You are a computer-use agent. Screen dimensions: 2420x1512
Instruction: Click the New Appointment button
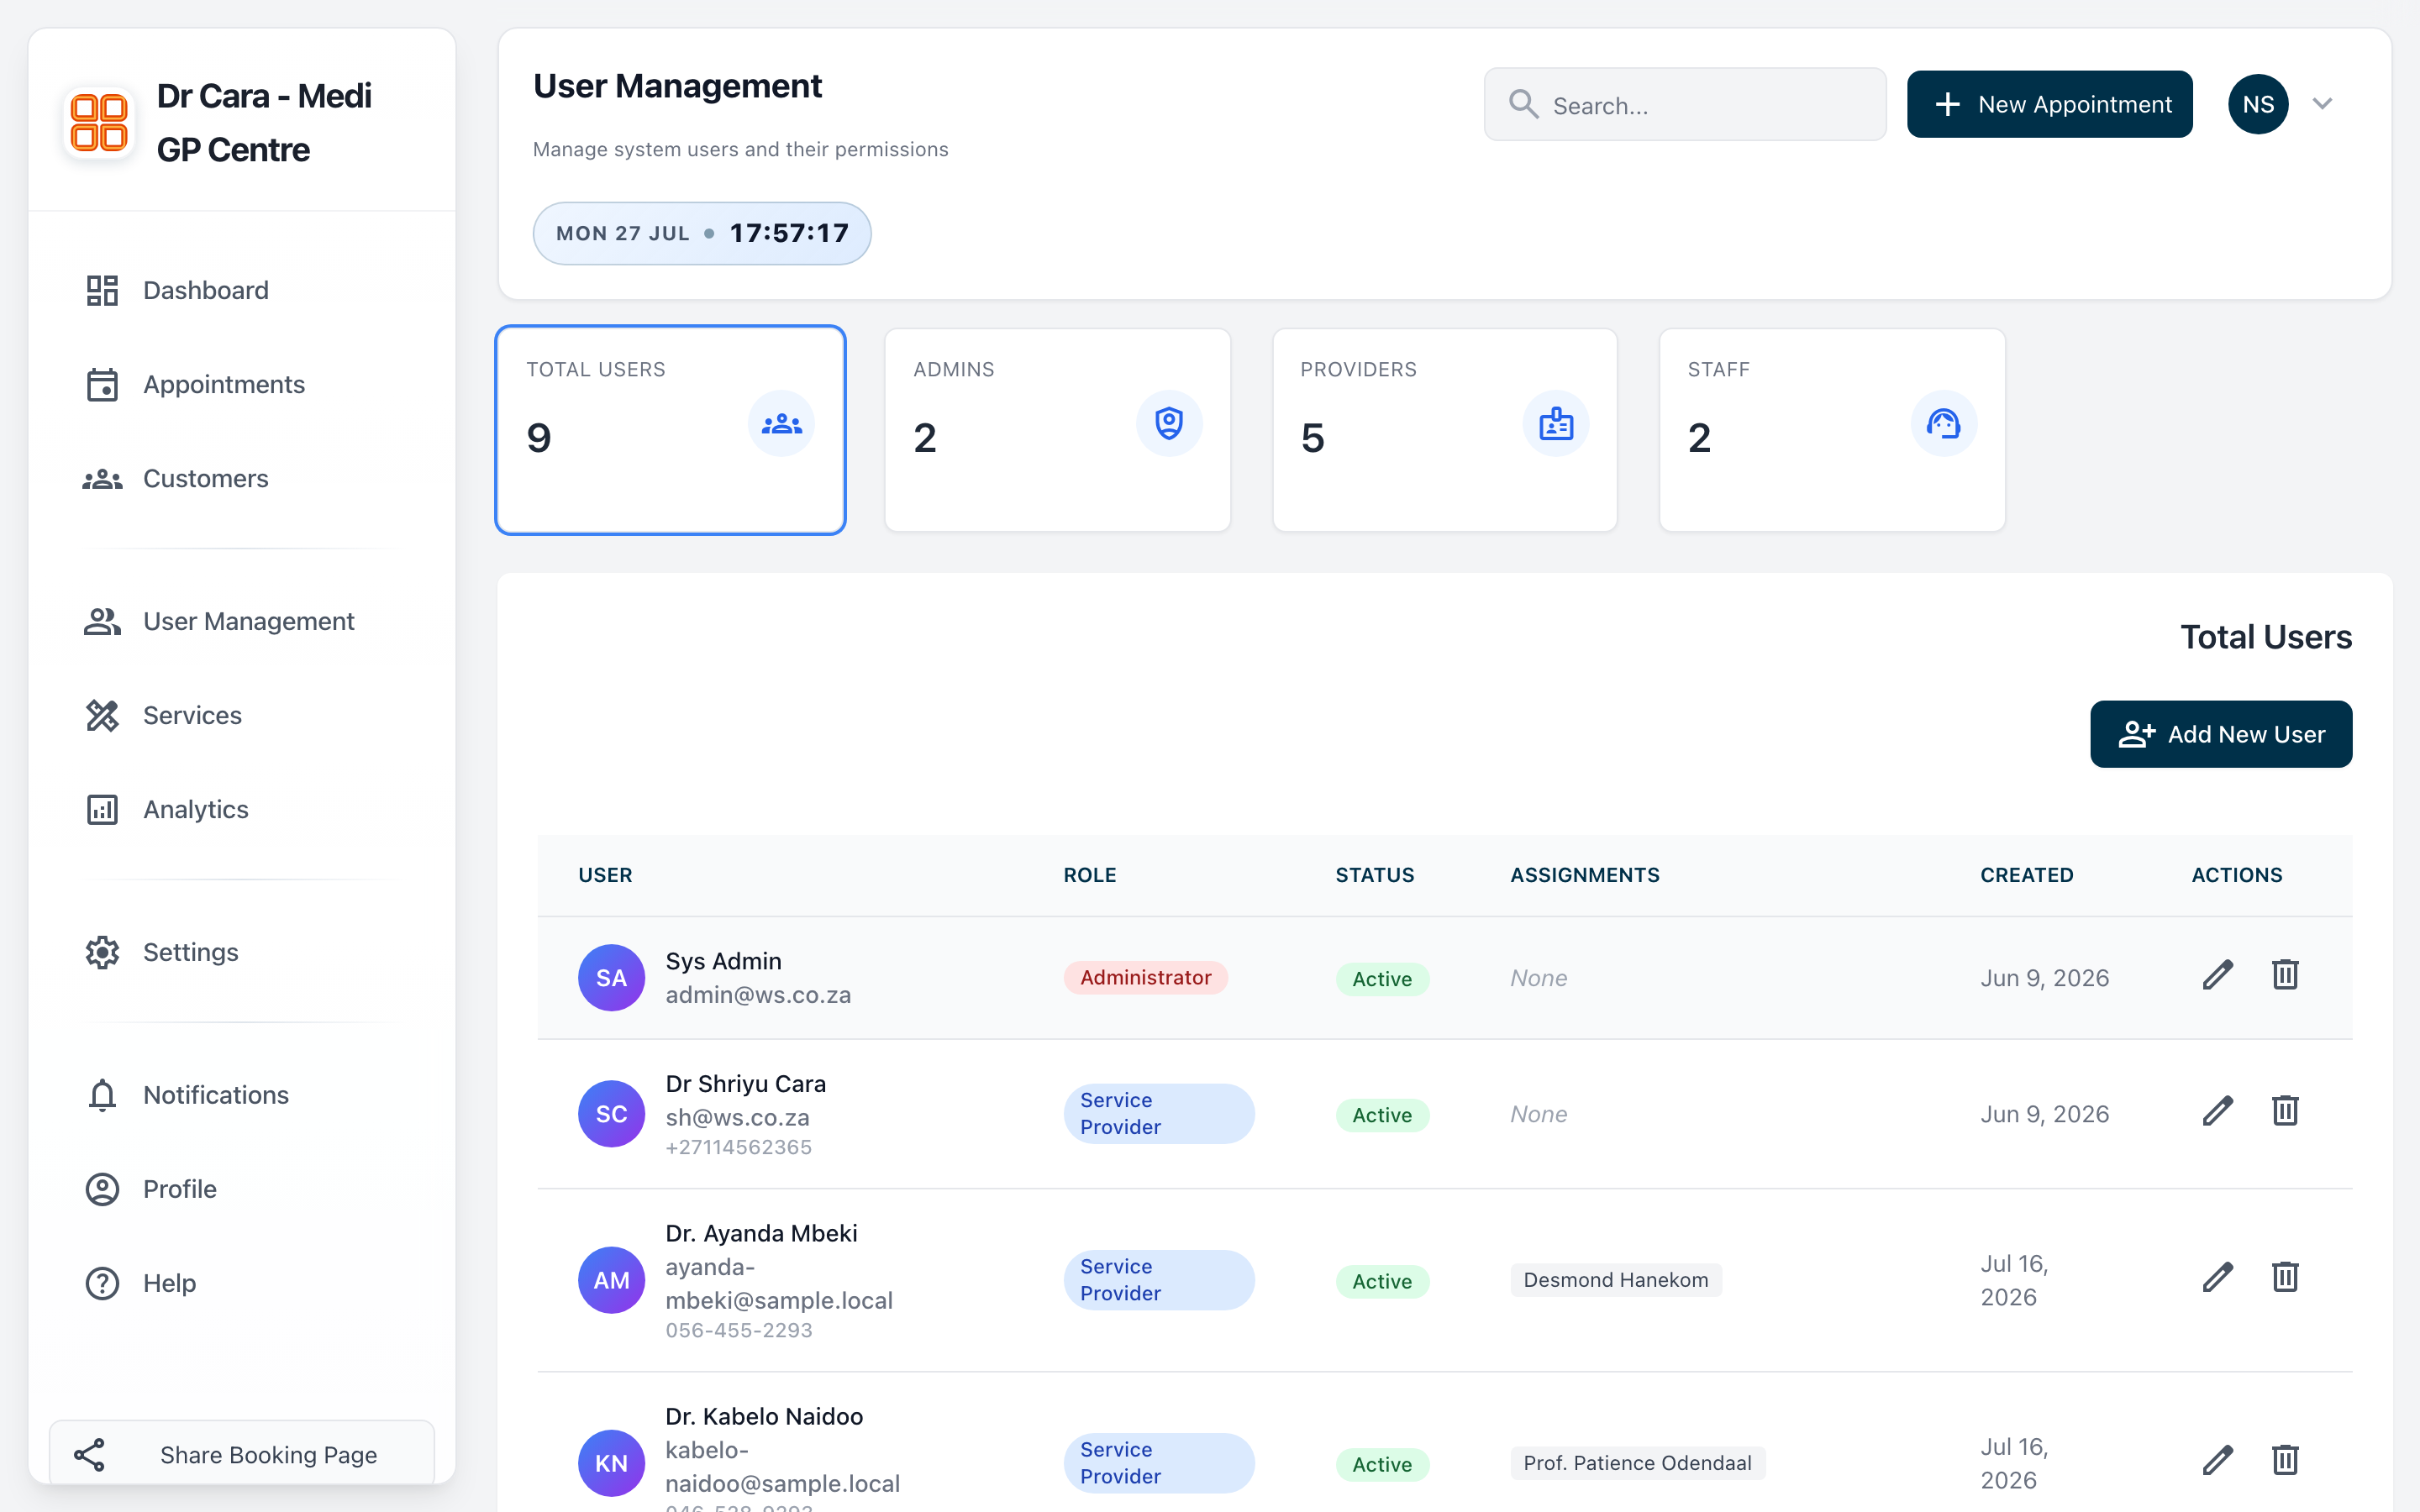pyautogui.click(x=2049, y=104)
